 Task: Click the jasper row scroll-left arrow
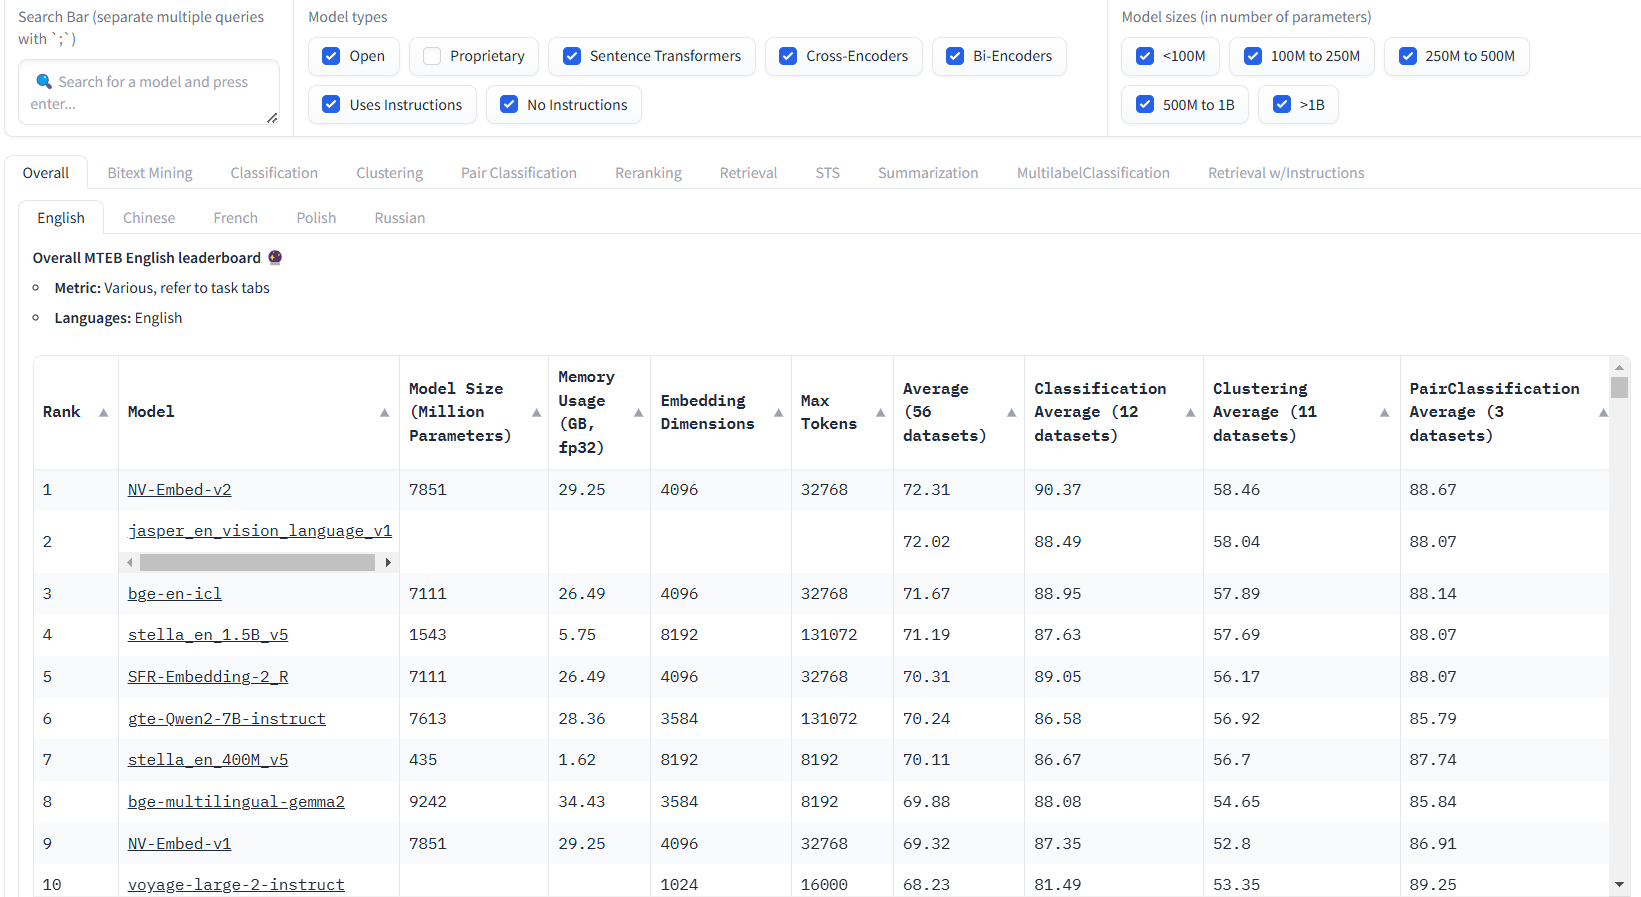(130, 563)
